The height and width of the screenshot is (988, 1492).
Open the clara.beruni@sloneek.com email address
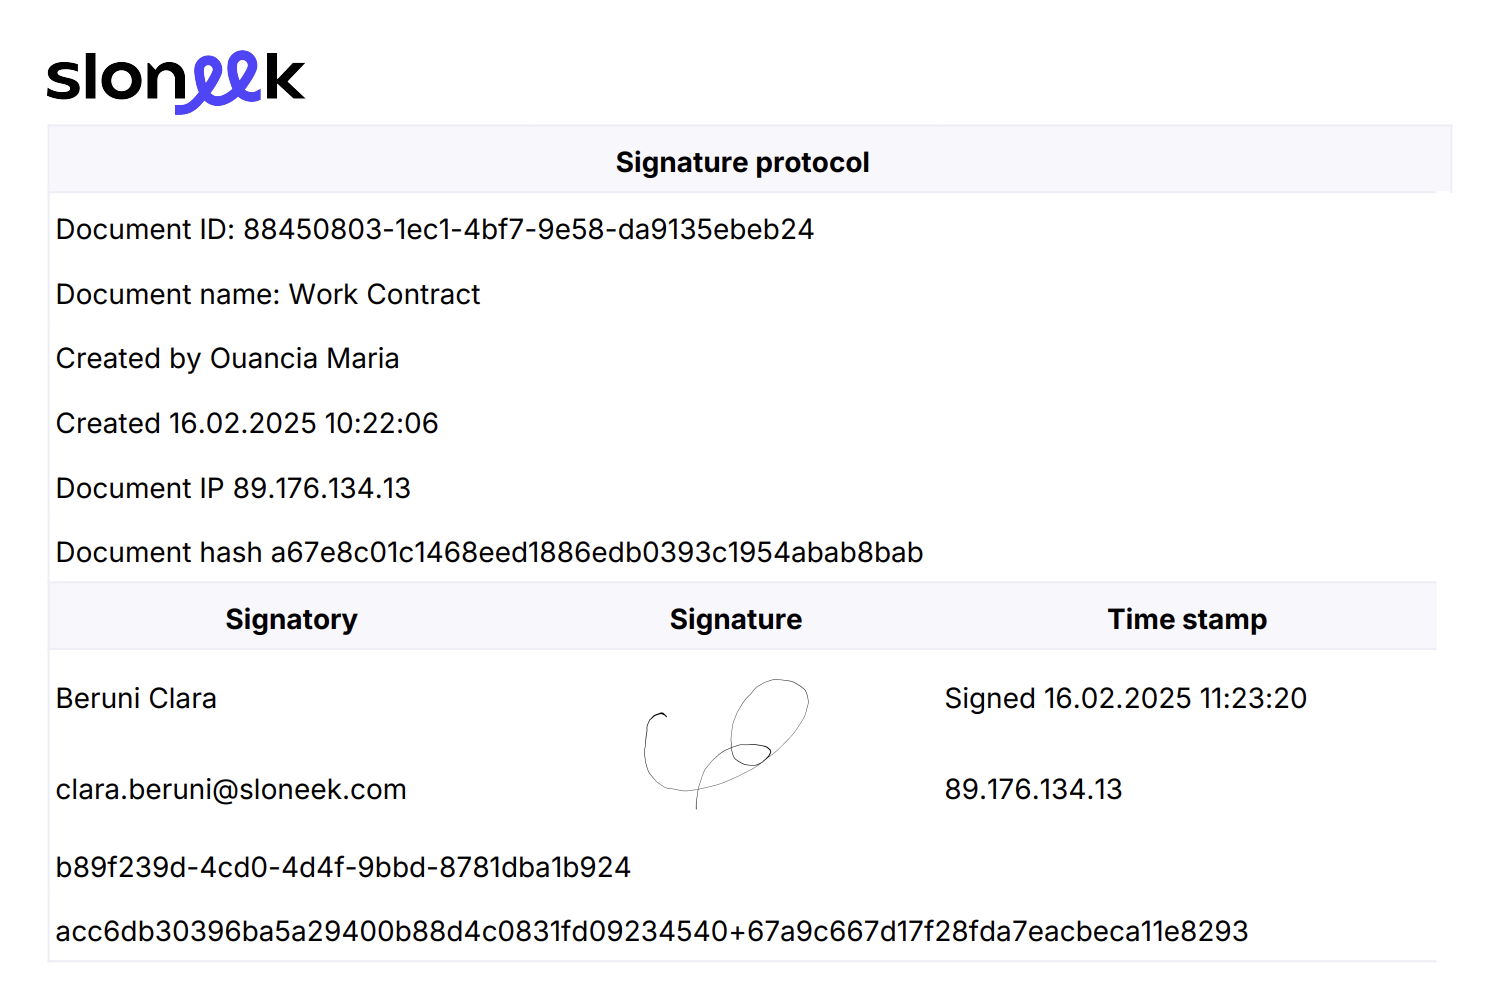[231, 789]
